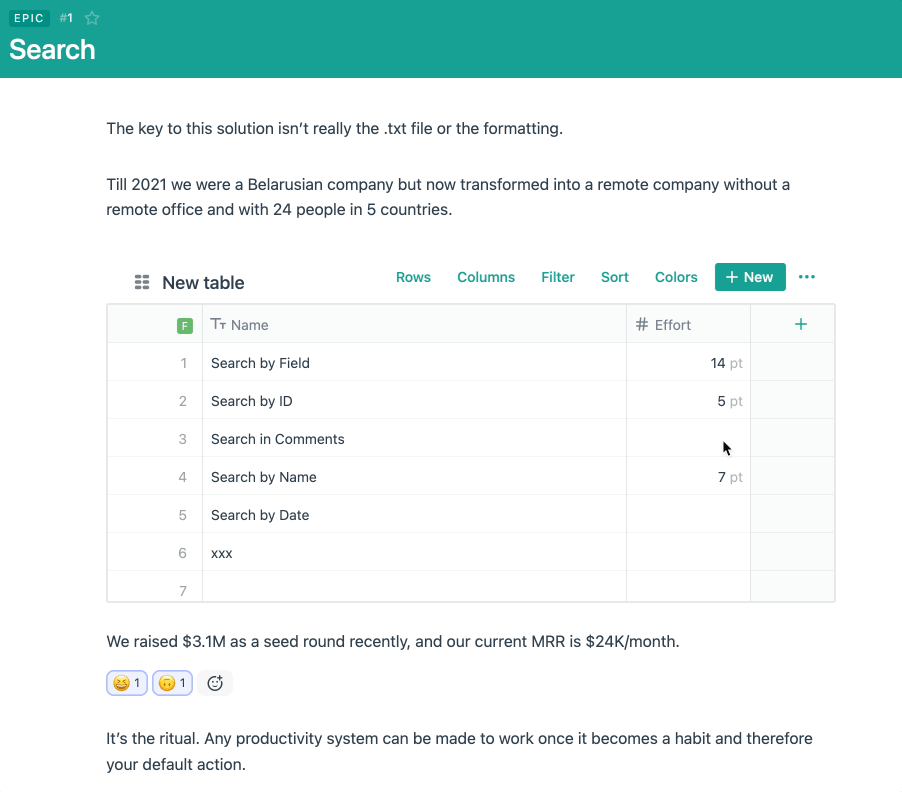Open the Rows menu

pyautogui.click(x=413, y=277)
